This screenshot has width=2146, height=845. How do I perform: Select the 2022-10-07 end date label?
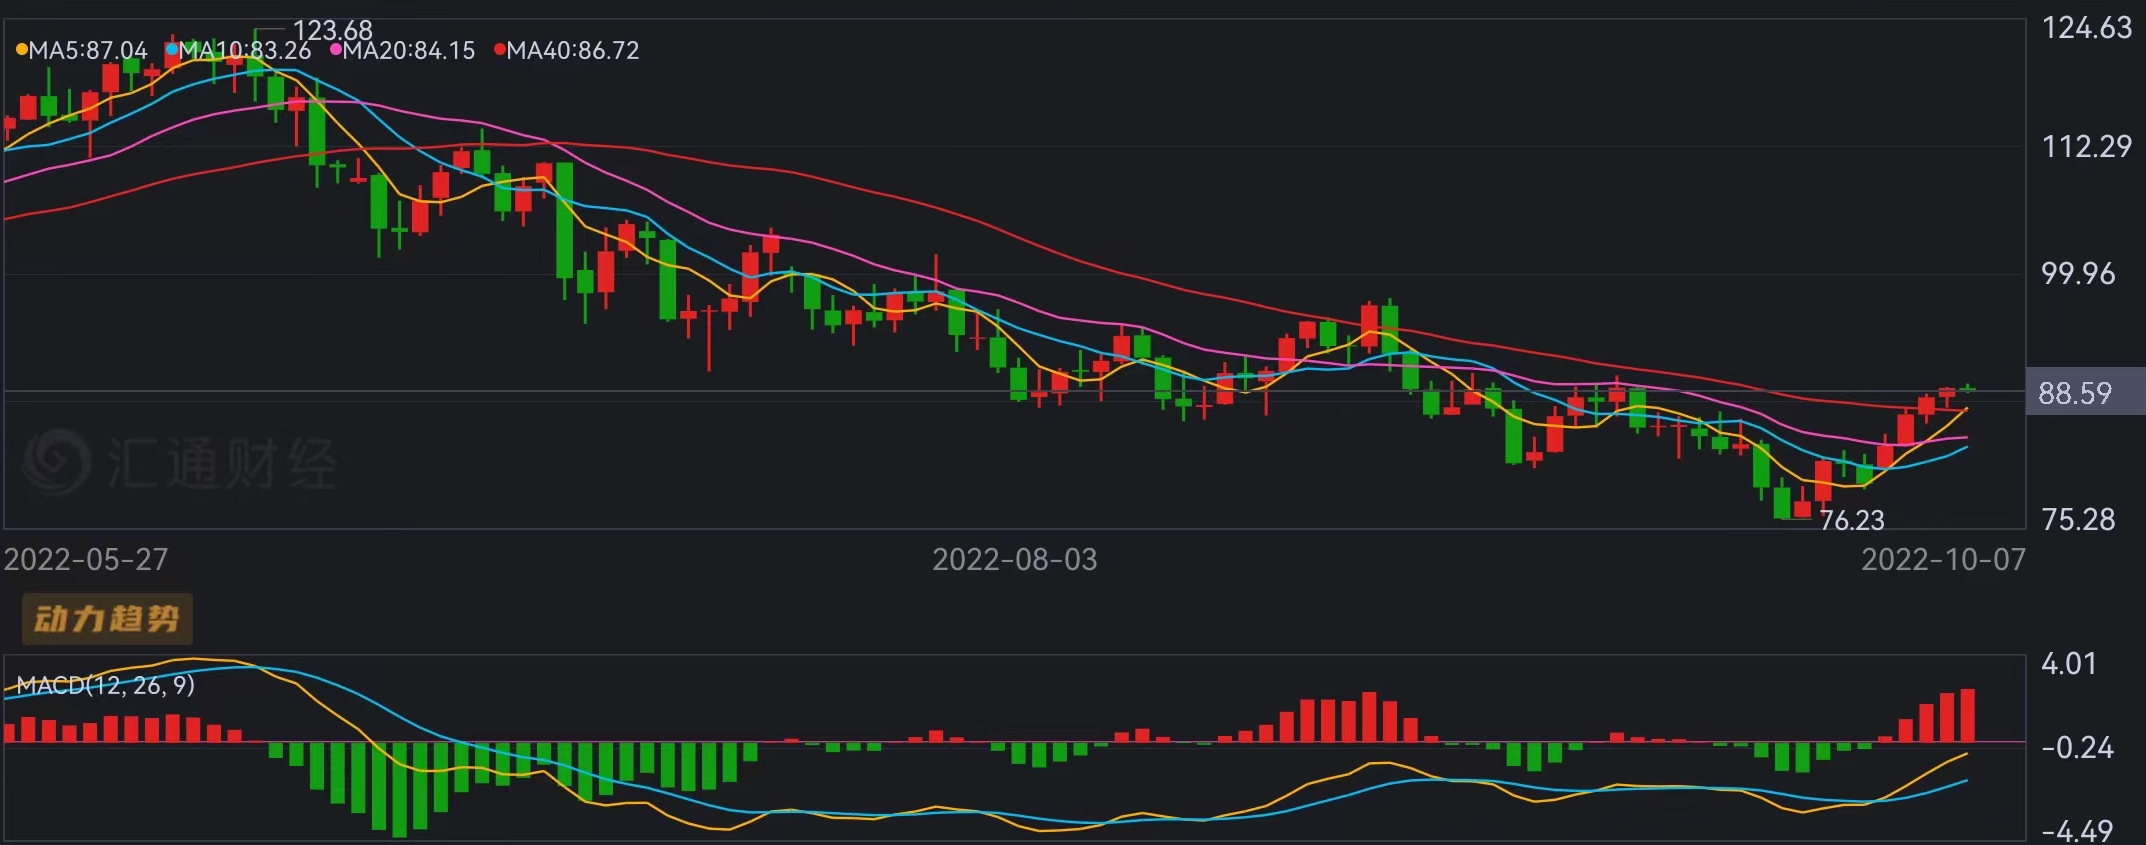click(x=1942, y=559)
